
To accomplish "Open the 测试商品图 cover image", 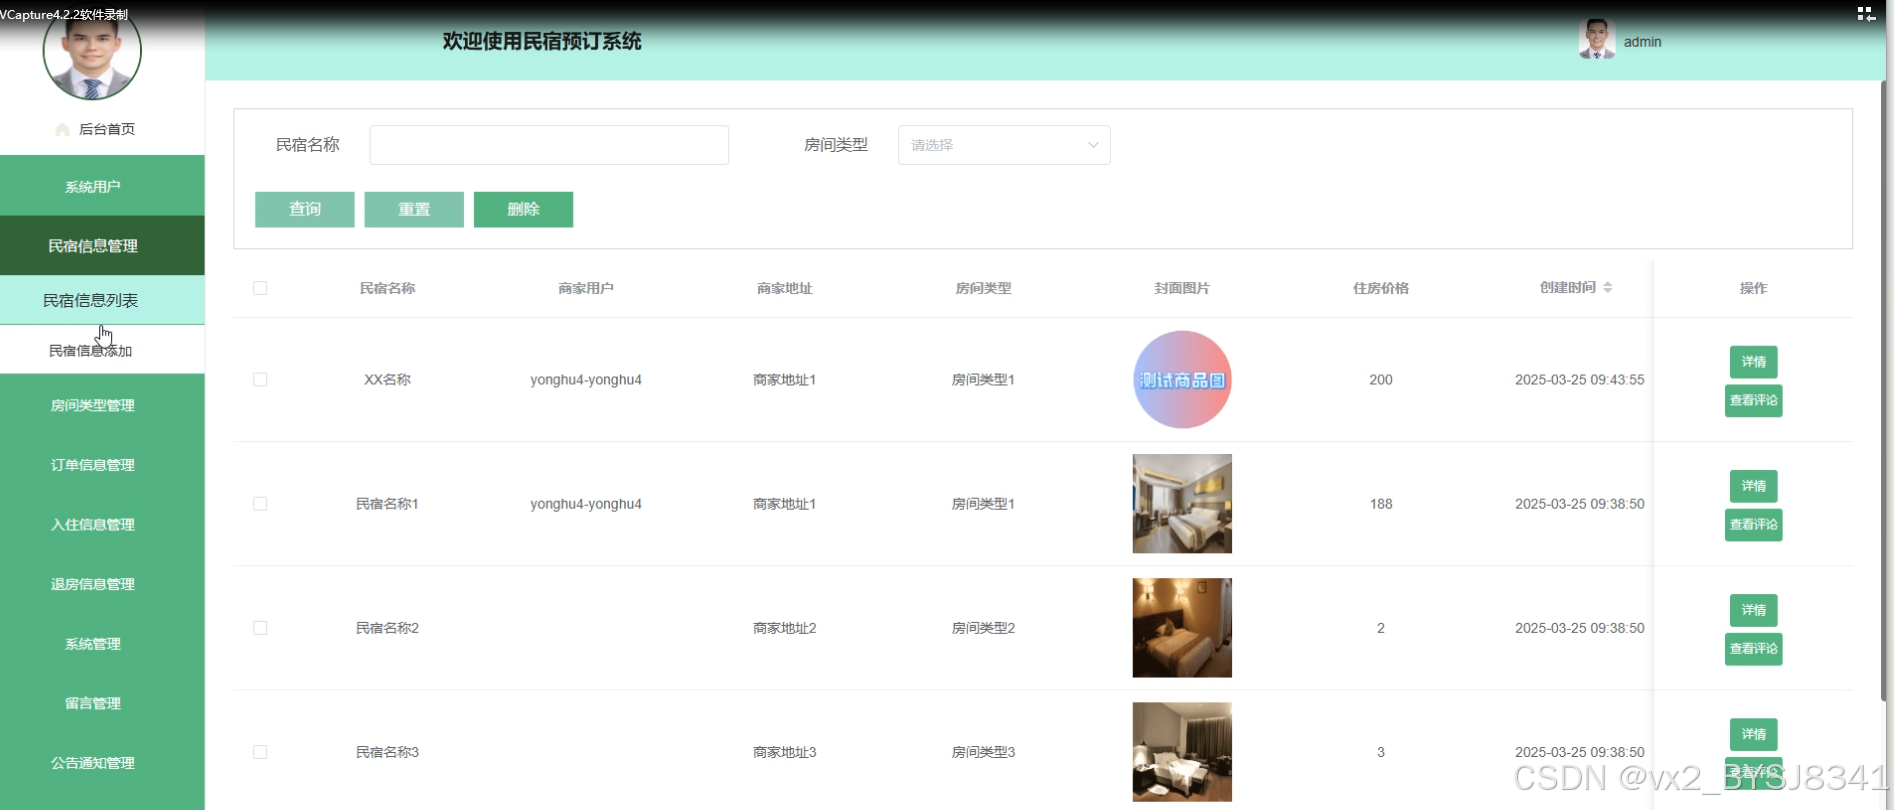I will click(x=1182, y=380).
